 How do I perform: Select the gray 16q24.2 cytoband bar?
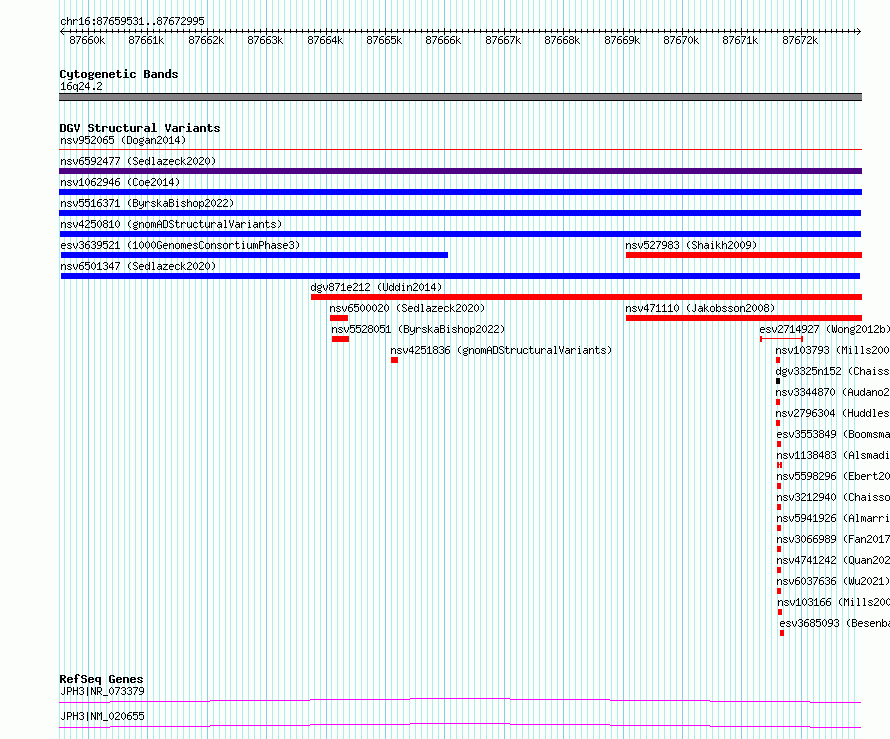click(x=460, y=97)
